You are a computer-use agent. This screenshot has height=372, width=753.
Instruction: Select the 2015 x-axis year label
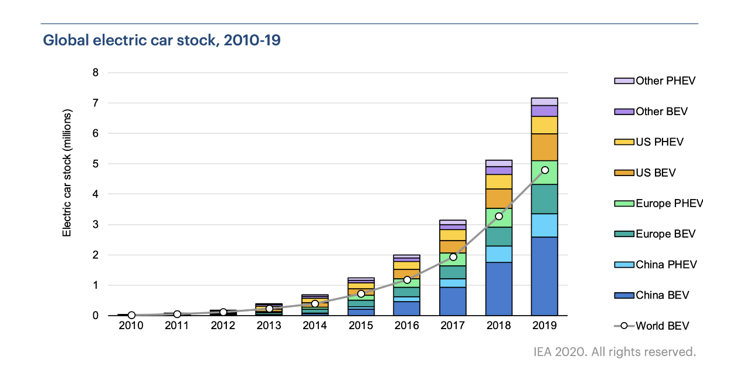click(361, 326)
